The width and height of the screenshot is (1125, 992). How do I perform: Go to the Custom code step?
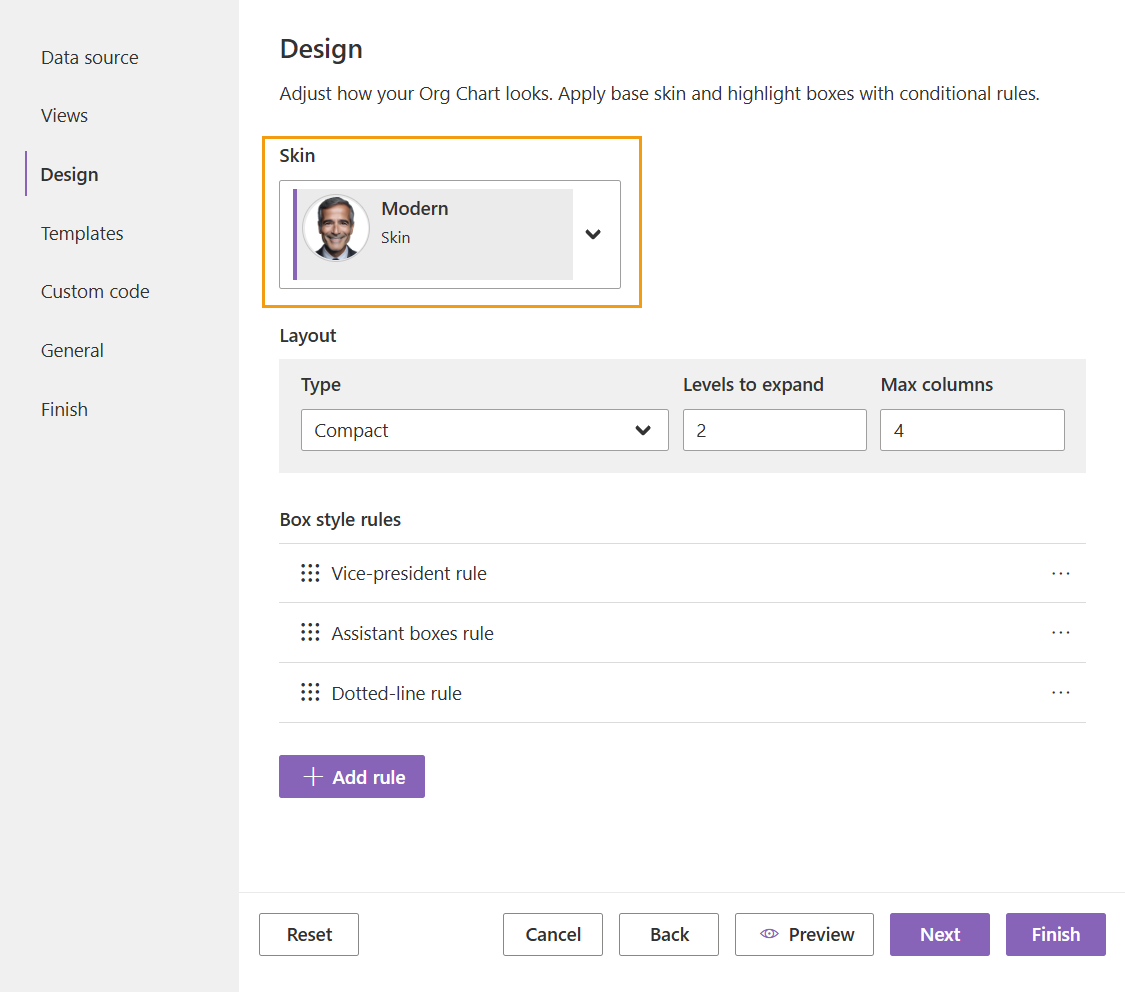(95, 291)
